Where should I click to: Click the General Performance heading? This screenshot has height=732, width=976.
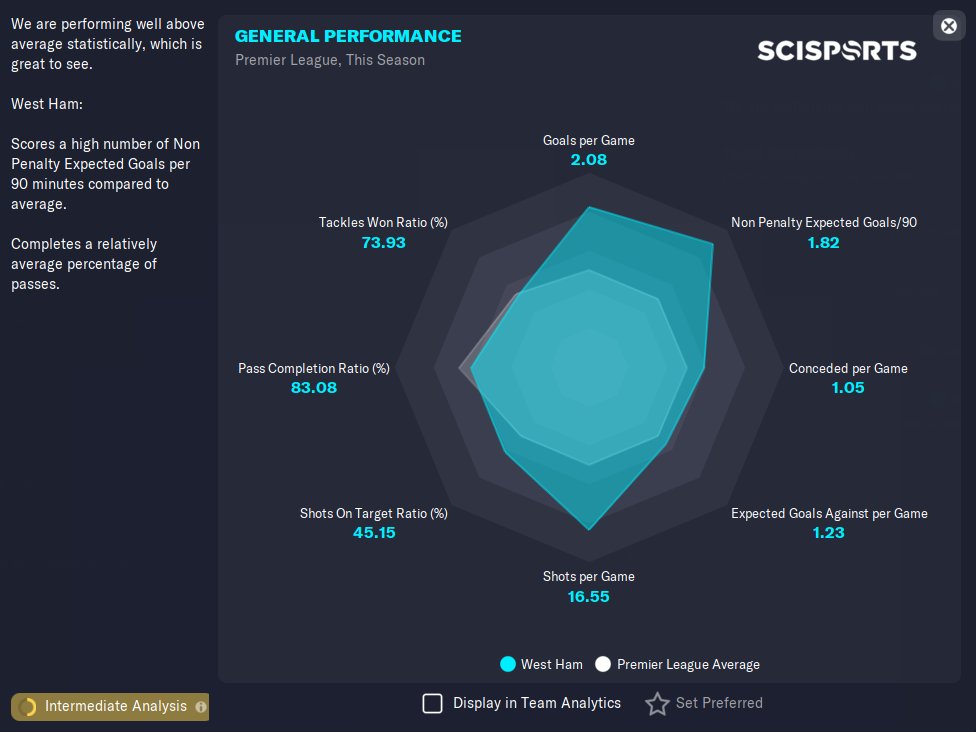tap(348, 36)
